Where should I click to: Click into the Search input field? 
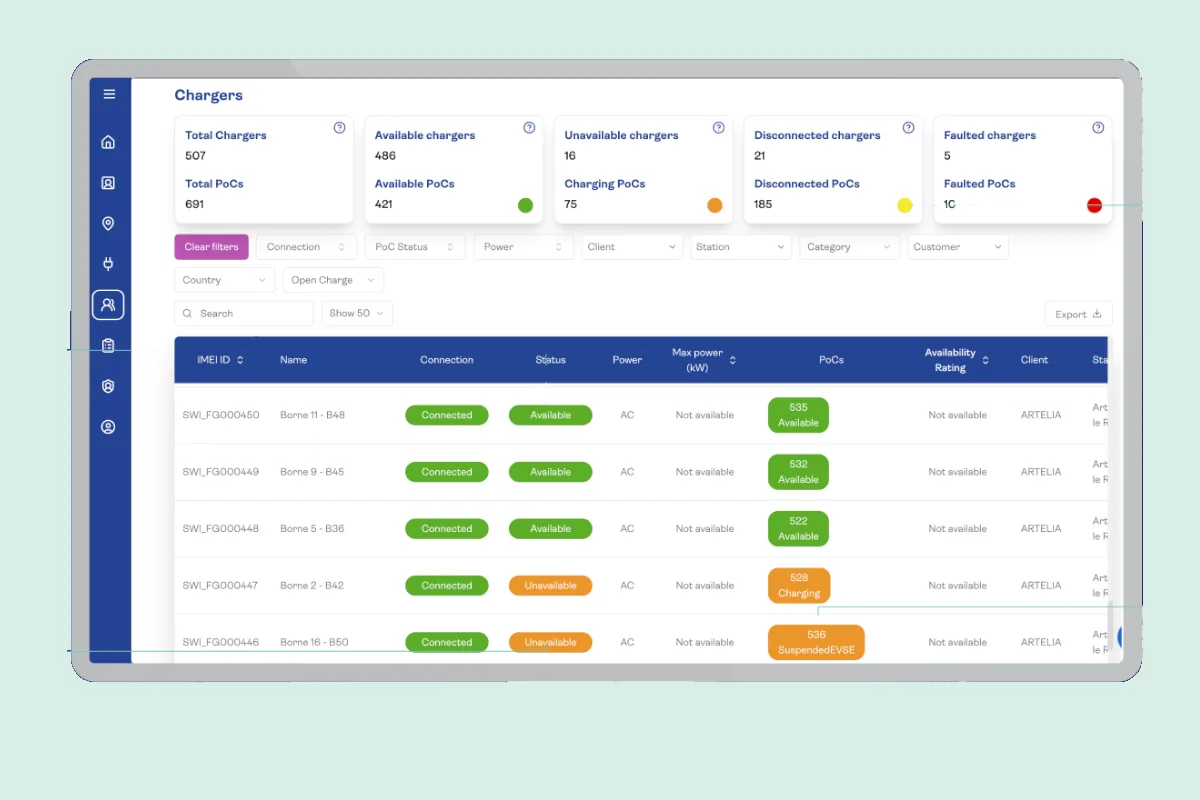(250, 314)
